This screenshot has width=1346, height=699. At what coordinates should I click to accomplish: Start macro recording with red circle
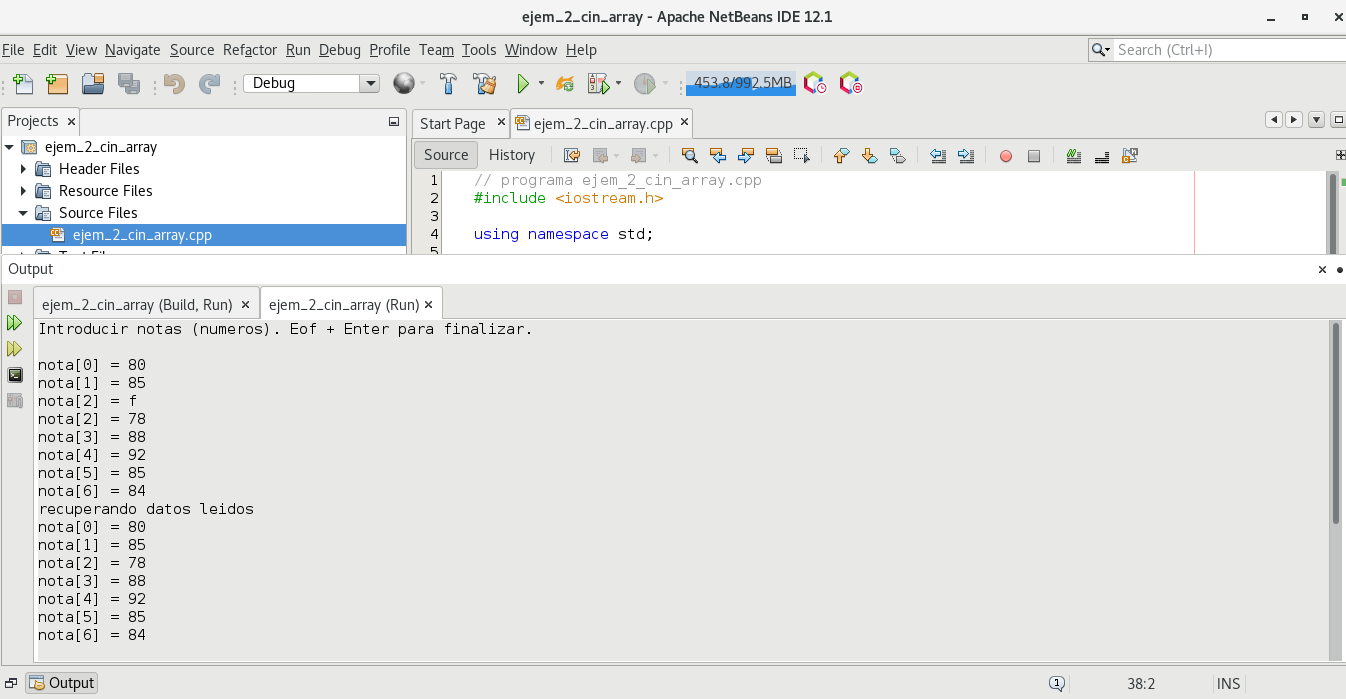coord(1006,156)
